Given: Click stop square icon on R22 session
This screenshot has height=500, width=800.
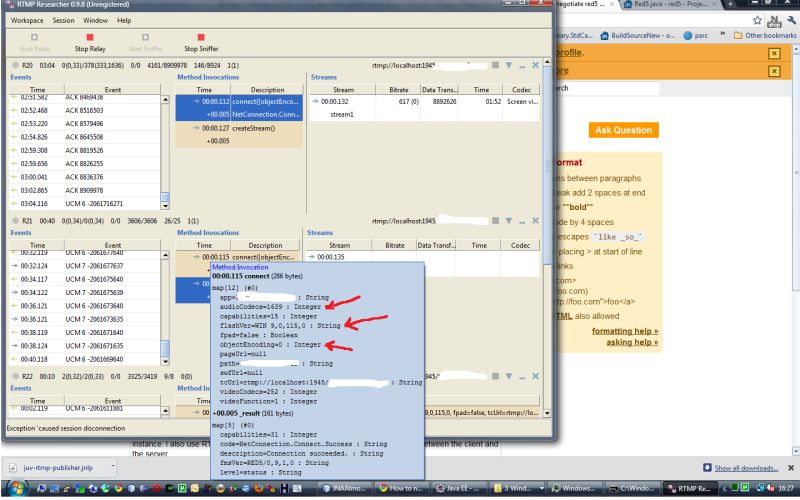Looking at the screenshot, I should (495, 376).
